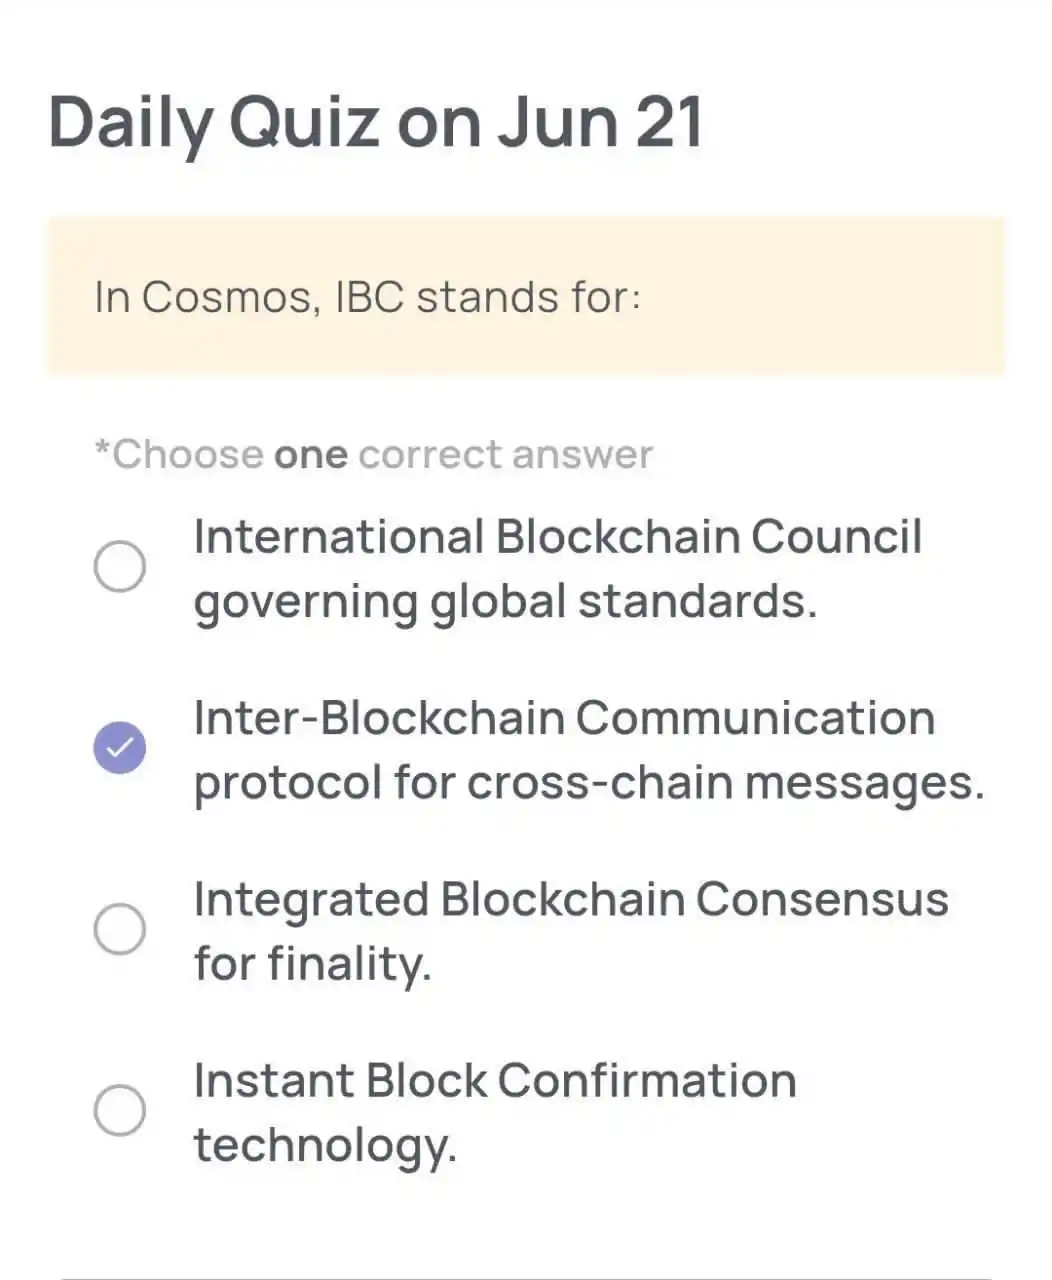Click the "International Blockchain Council" answer text
Screen dimensions: 1052x1280
557,536
